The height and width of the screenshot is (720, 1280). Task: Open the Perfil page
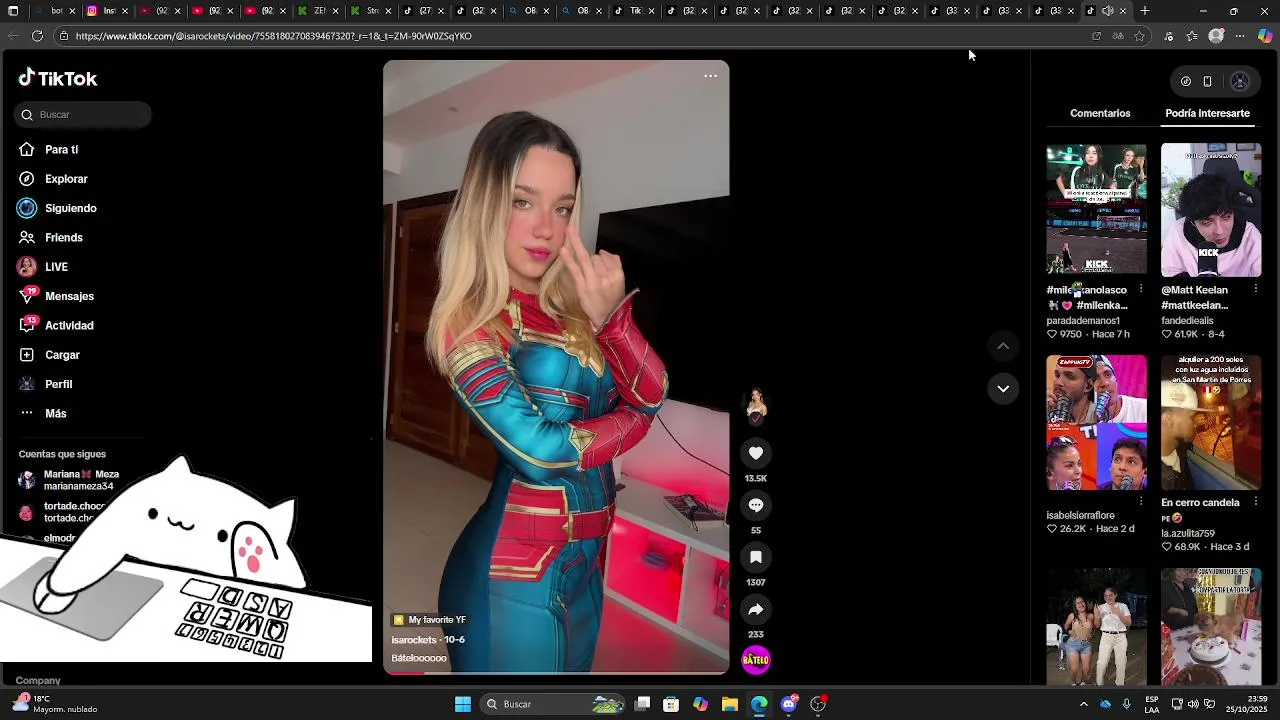45,384
